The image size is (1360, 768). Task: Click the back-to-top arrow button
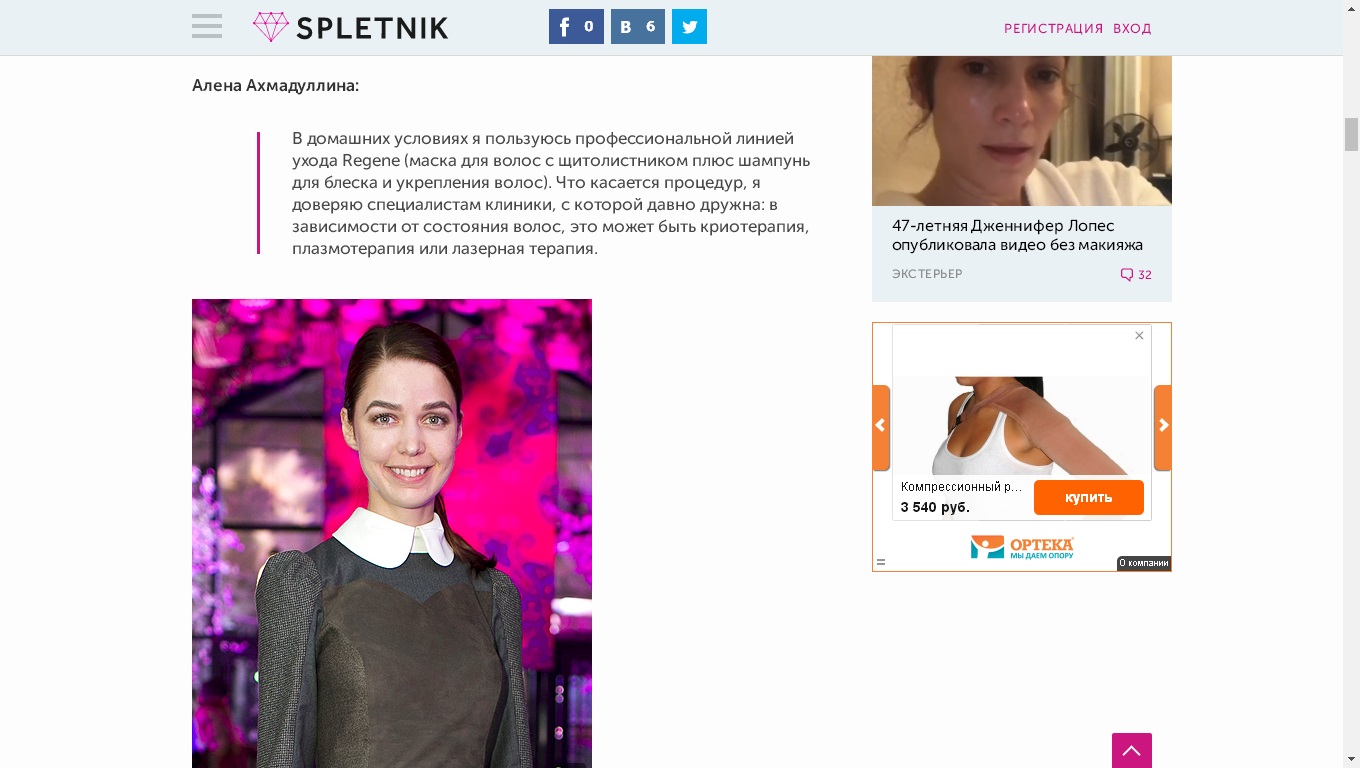(1132, 751)
